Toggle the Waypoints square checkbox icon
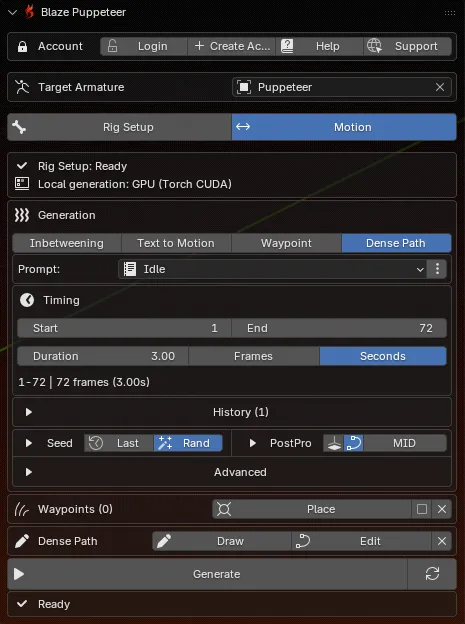This screenshot has height=624, width=465. [422, 509]
